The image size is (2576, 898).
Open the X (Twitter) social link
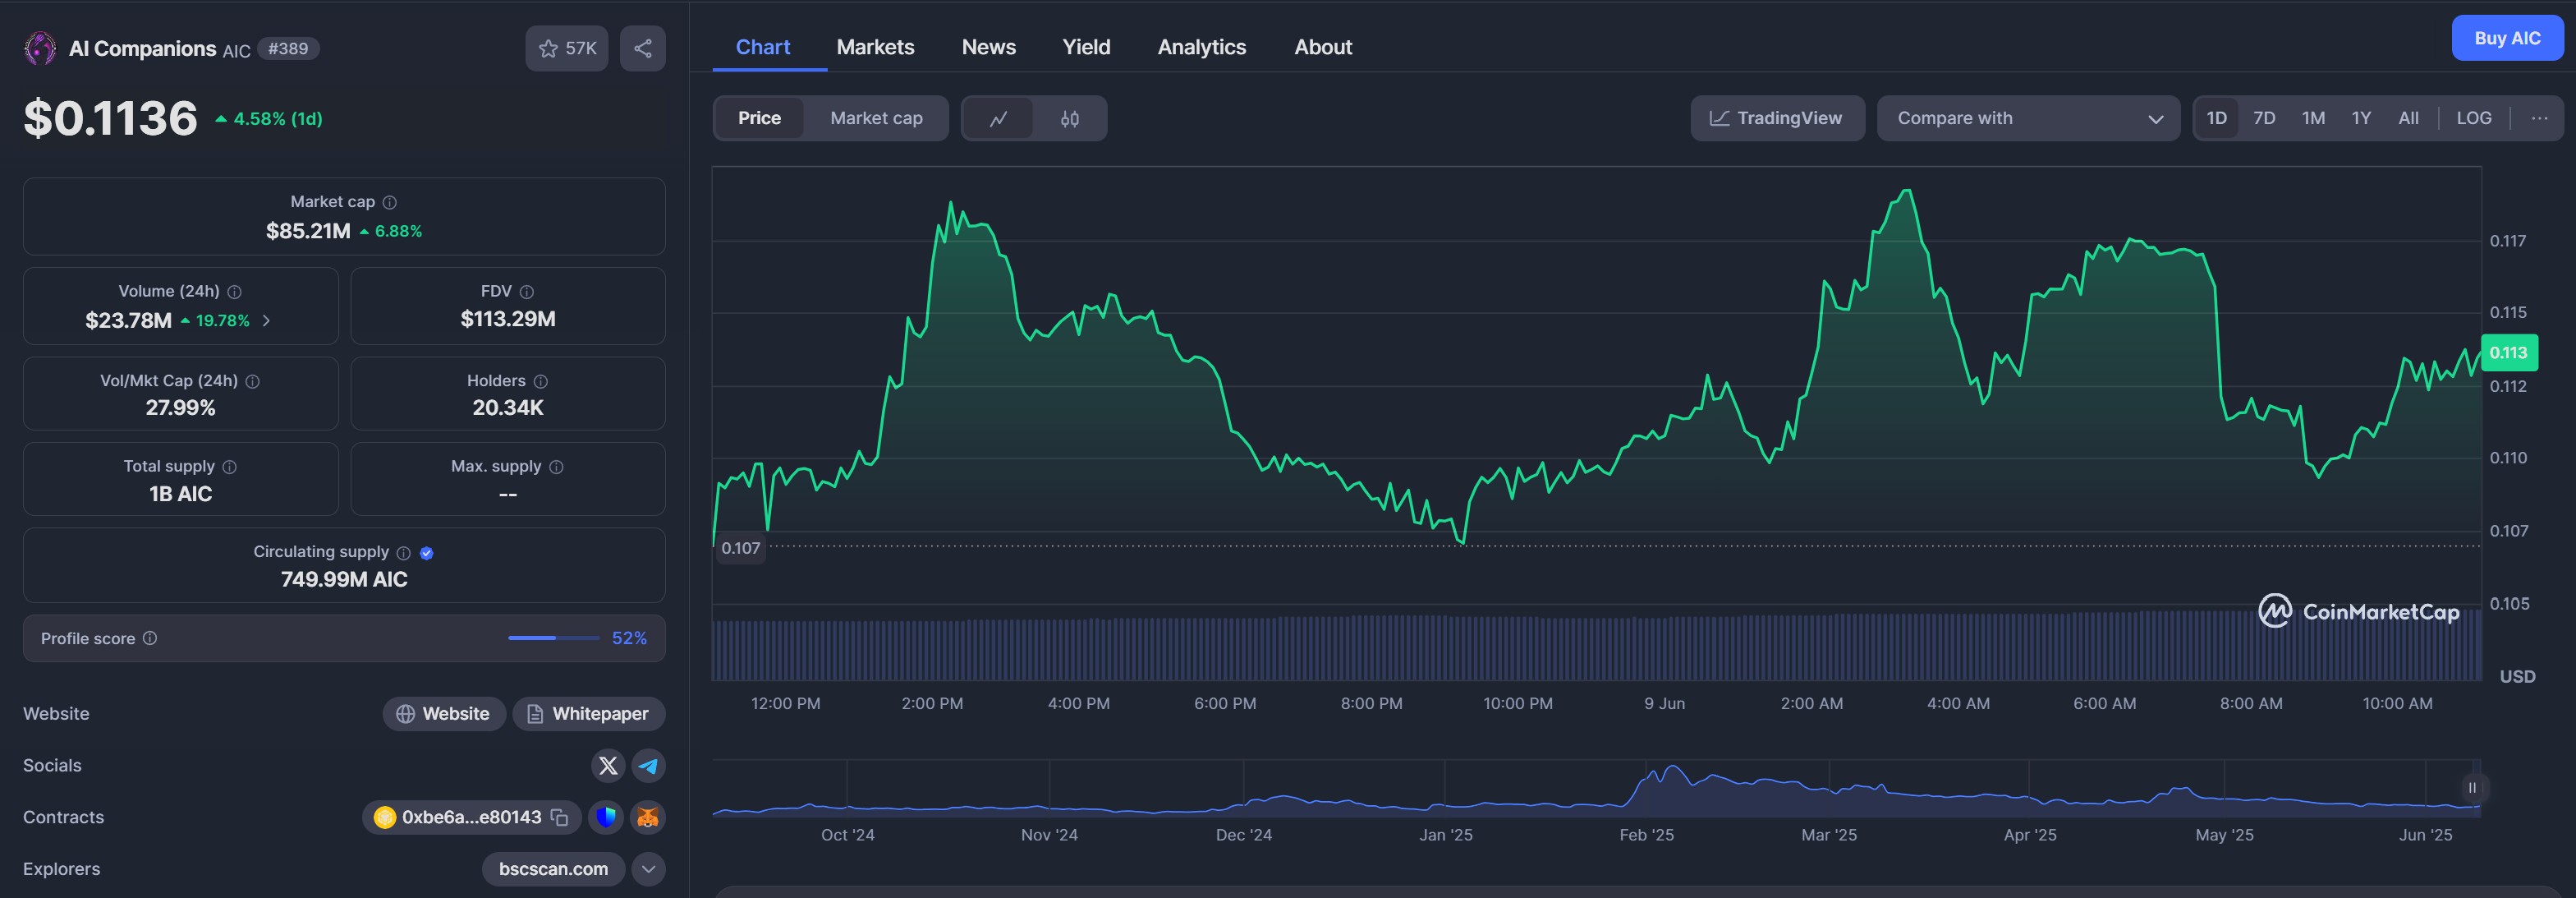tap(608, 766)
